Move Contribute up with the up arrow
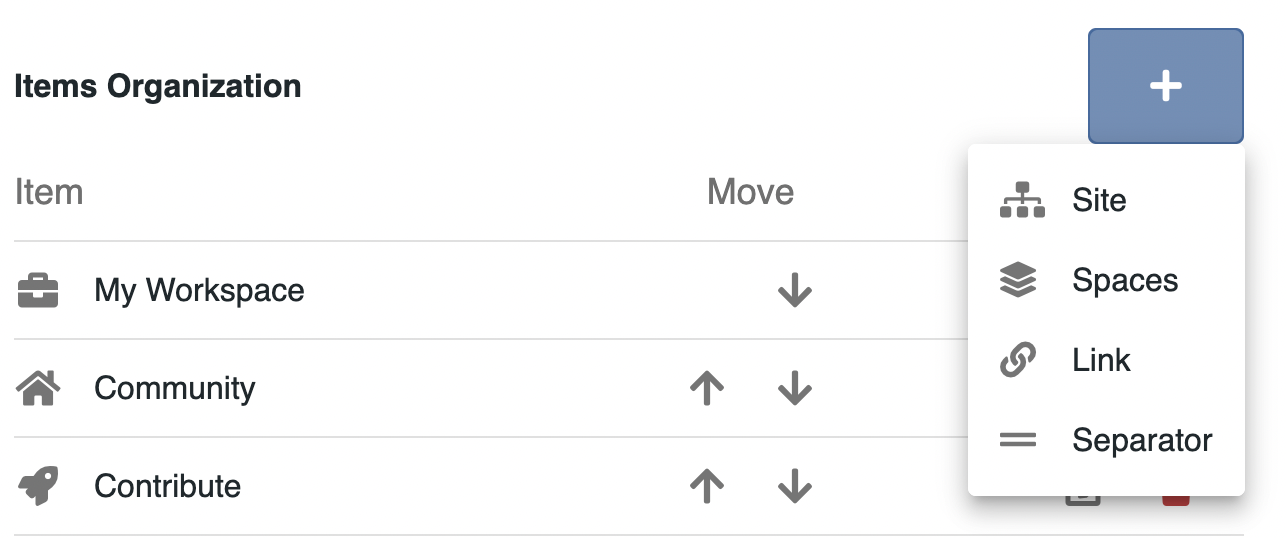 pos(707,486)
